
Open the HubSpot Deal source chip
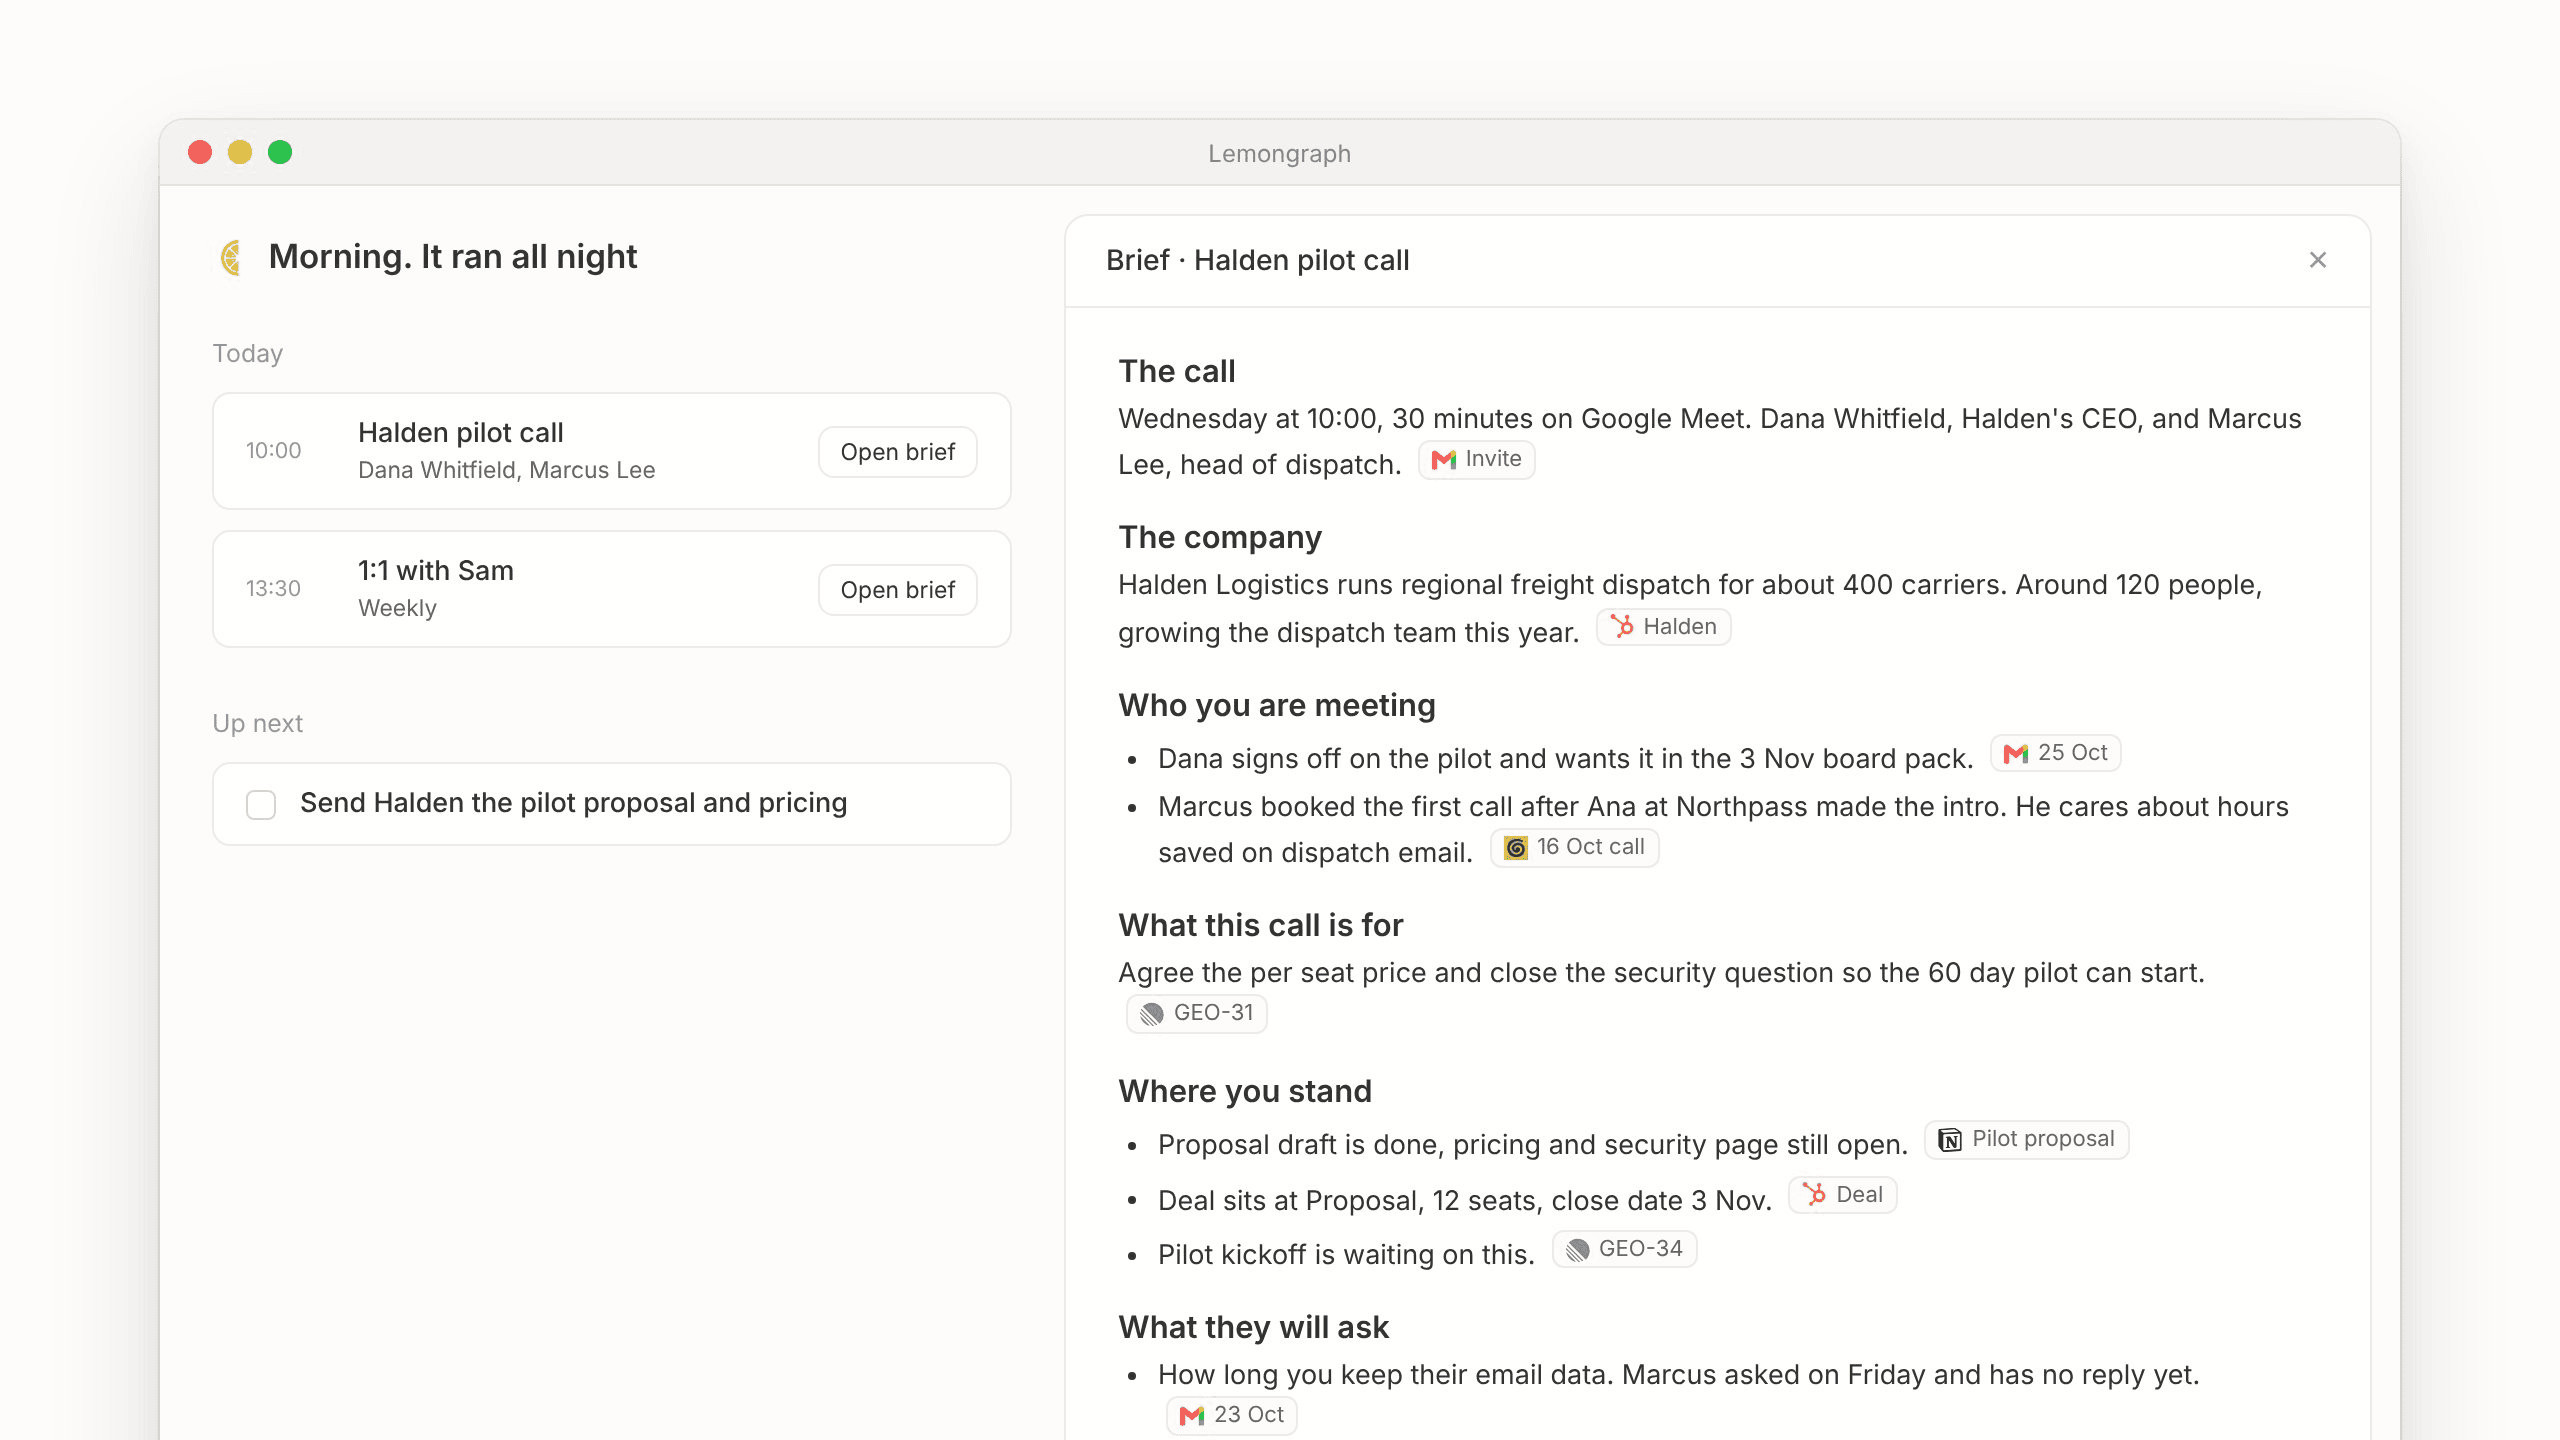coord(1842,1195)
